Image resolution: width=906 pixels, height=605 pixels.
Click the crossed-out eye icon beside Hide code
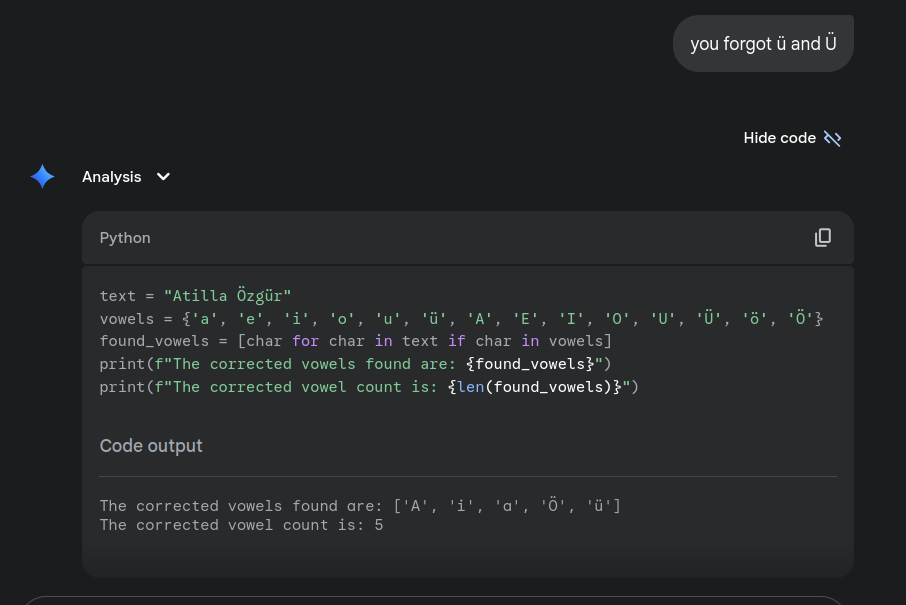[833, 138]
